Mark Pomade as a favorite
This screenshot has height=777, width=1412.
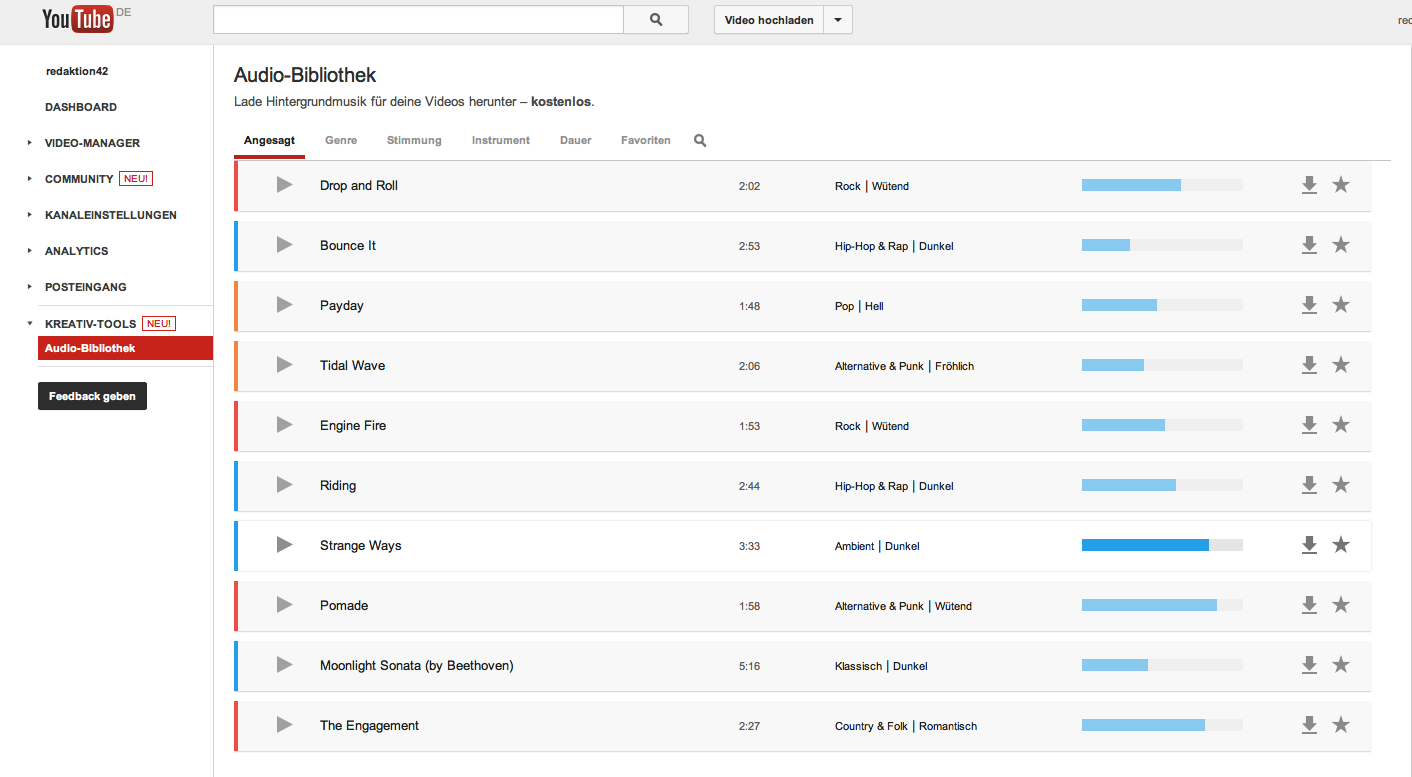click(1341, 605)
